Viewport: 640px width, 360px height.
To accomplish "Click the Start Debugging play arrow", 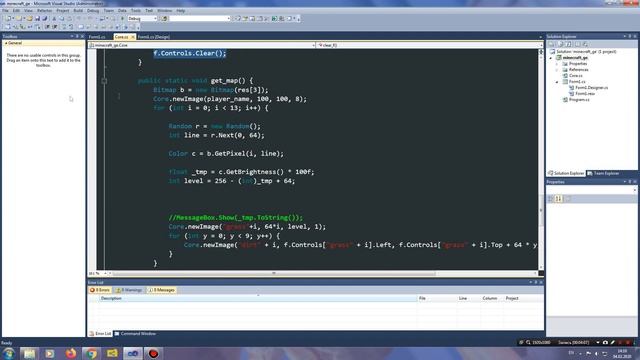I will coord(122,19).
